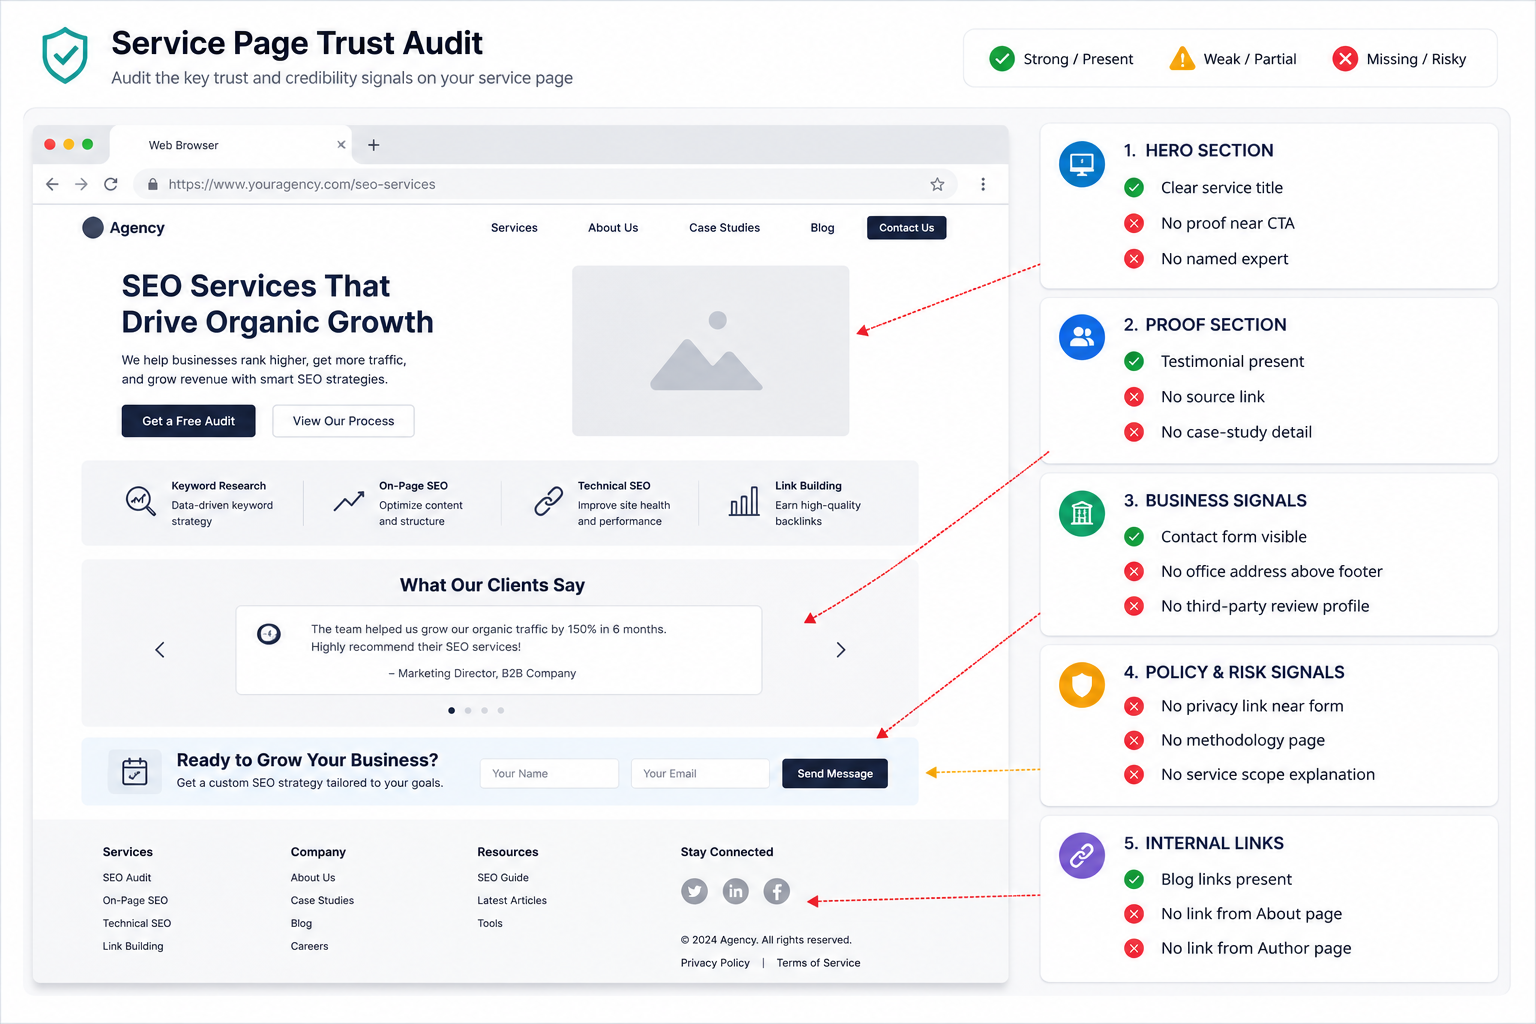Open the browser three-dot menu
The height and width of the screenshot is (1024, 1536).
click(983, 184)
